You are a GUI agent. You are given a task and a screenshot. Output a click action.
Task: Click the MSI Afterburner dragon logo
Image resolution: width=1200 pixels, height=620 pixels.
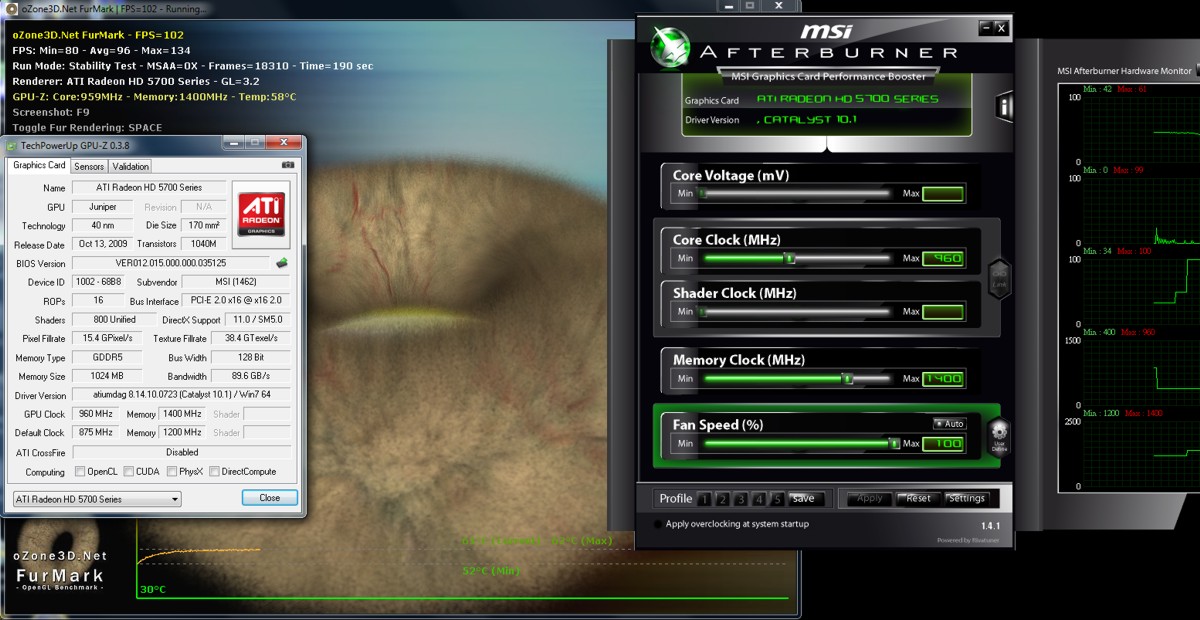click(x=669, y=45)
